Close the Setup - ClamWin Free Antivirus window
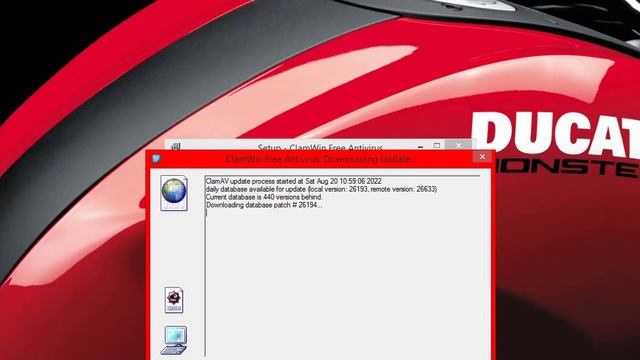The width and height of the screenshot is (640, 360). coord(459,145)
